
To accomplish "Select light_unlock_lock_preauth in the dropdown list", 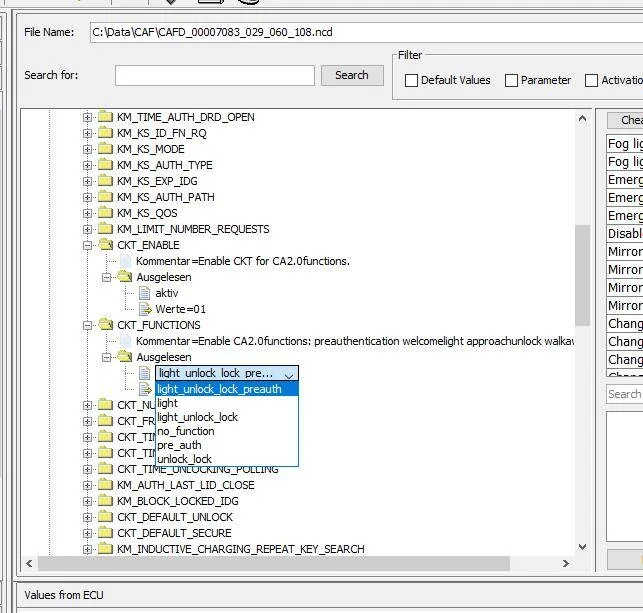I will point(227,389).
